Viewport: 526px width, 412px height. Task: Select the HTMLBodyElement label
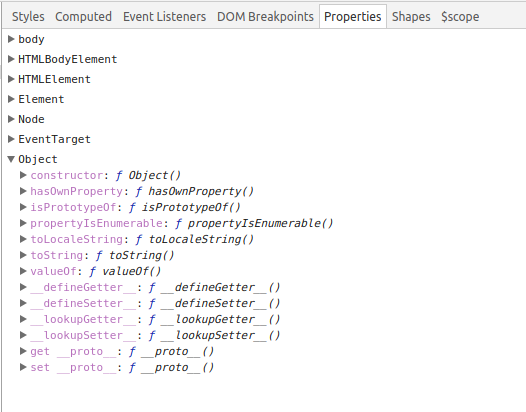pos(67,59)
